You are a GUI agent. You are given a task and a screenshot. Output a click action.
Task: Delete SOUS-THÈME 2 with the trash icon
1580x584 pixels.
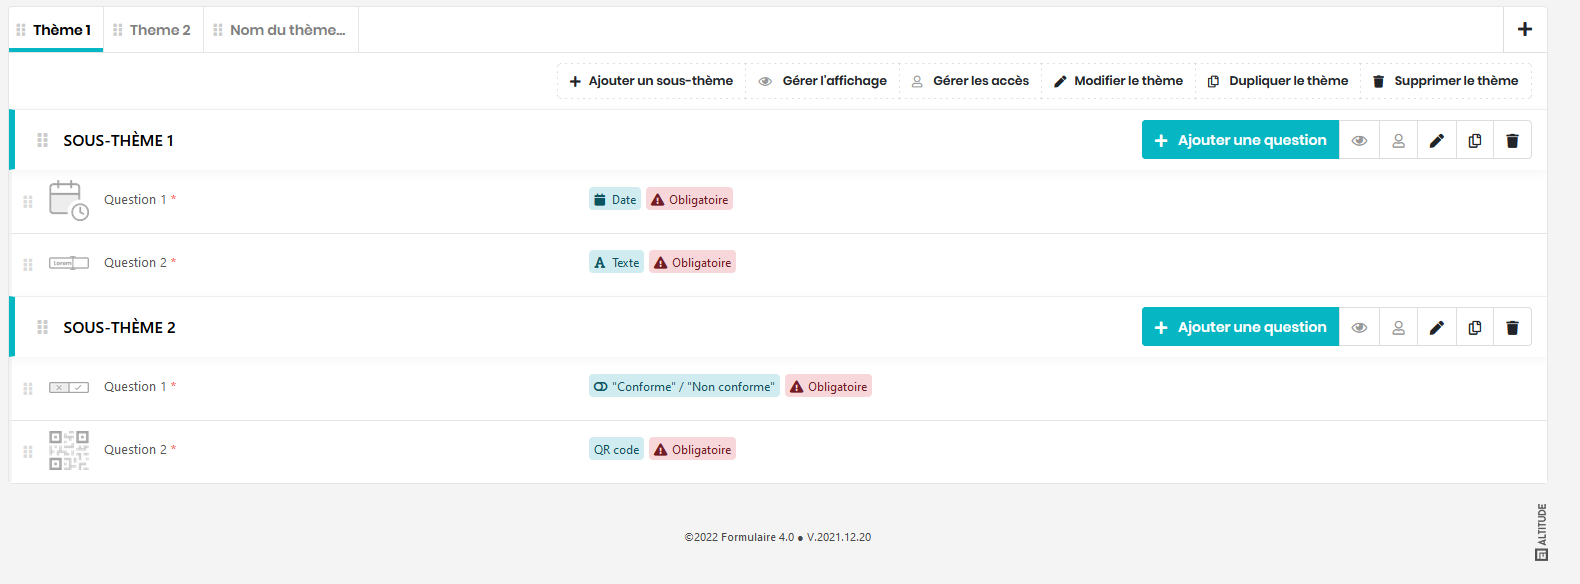(1512, 328)
